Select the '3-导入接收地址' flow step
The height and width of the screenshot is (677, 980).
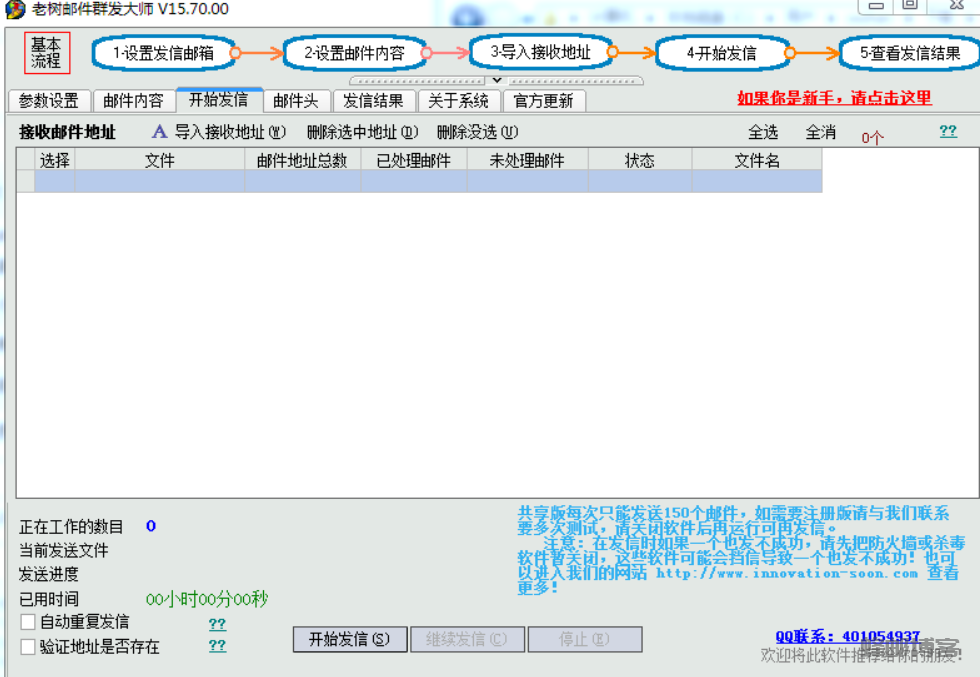coord(540,53)
